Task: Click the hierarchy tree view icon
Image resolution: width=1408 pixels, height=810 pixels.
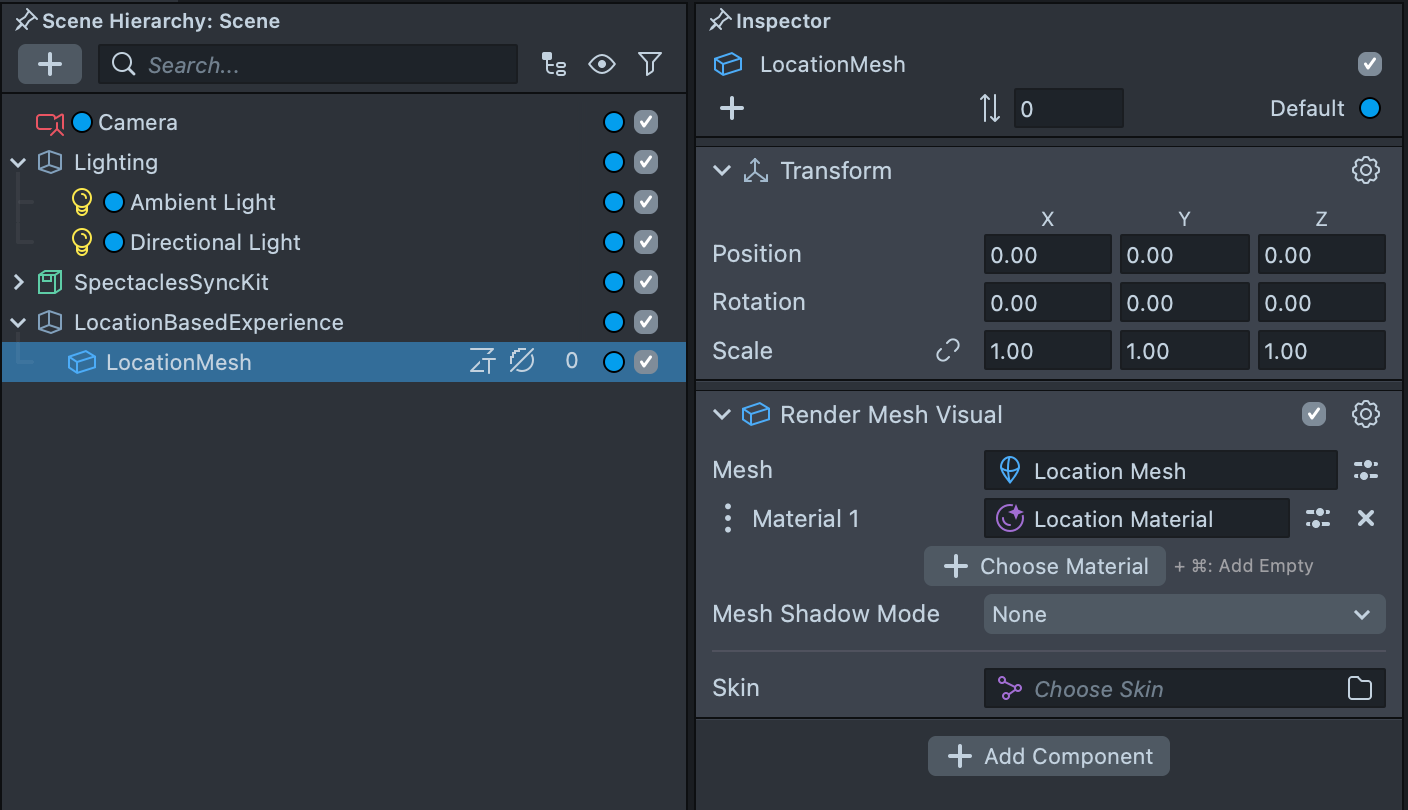Action: point(554,65)
